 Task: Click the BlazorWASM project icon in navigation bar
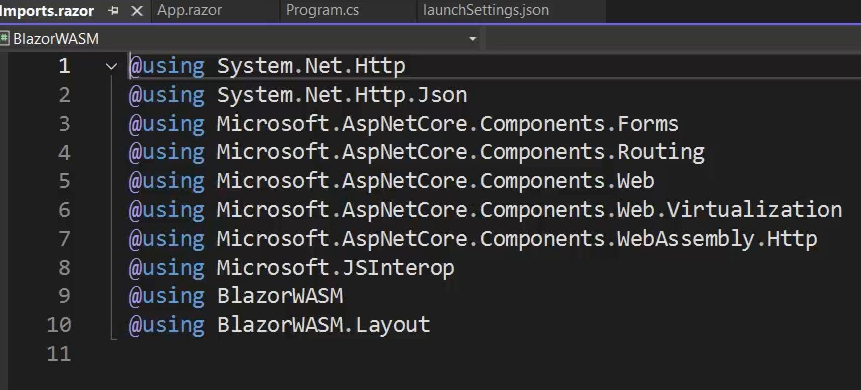5,39
